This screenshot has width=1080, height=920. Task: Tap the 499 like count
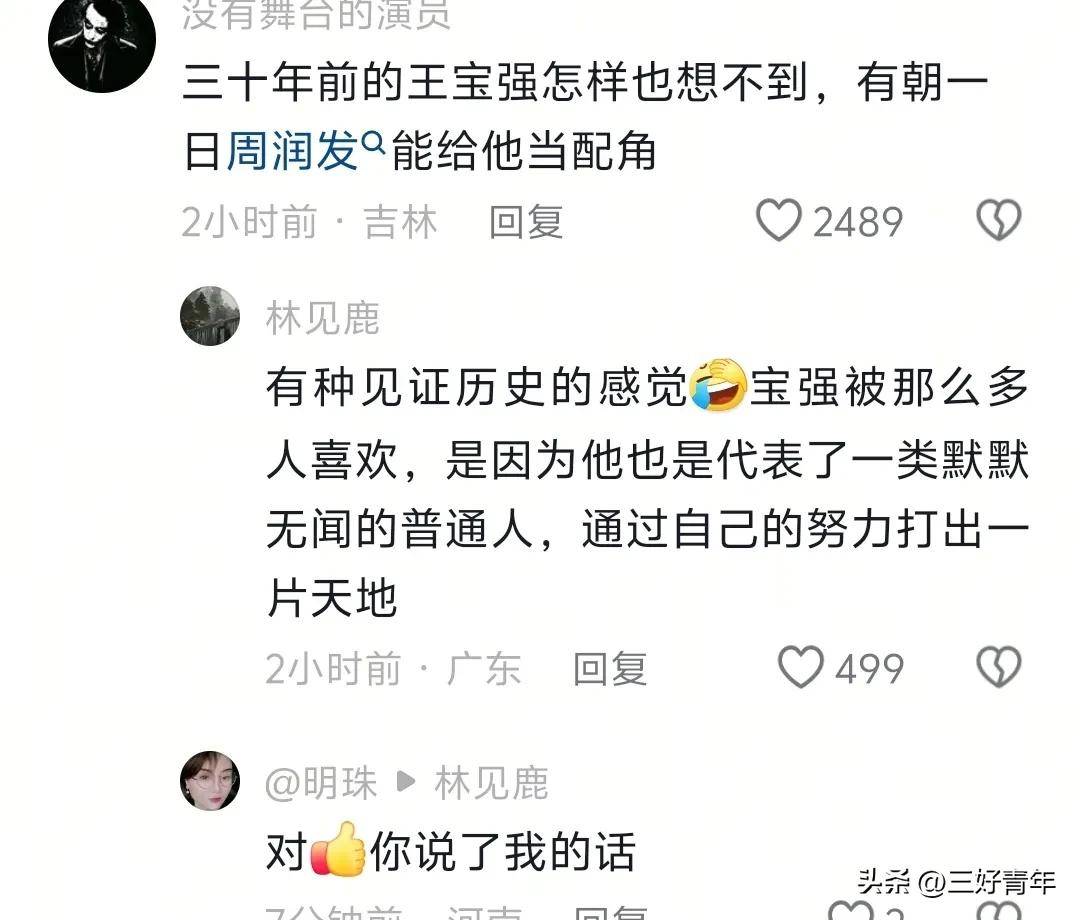tap(869, 669)
